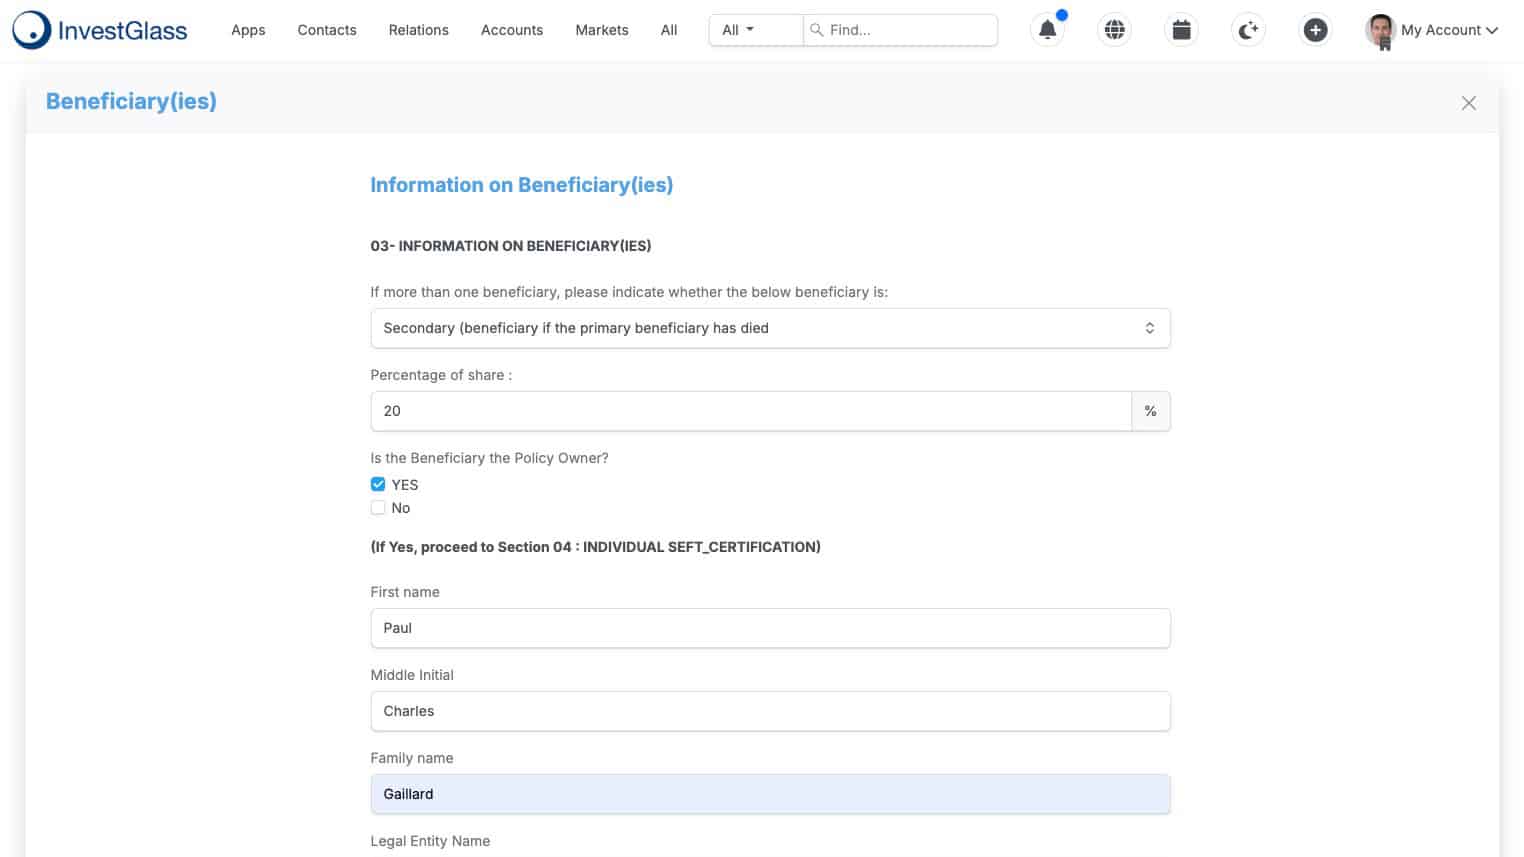
Task: Open the Relations menu
Action: click(418, 30)
